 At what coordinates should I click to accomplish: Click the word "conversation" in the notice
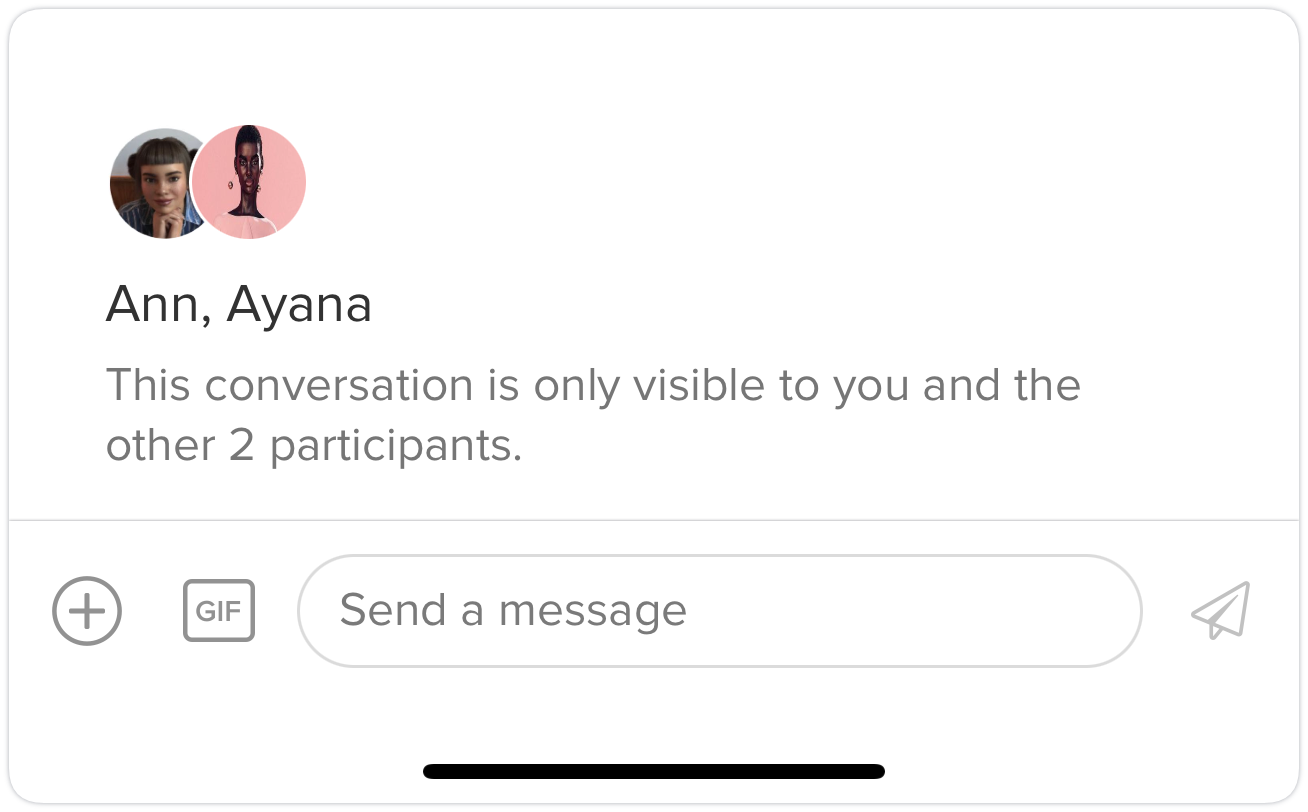point(334,385)
